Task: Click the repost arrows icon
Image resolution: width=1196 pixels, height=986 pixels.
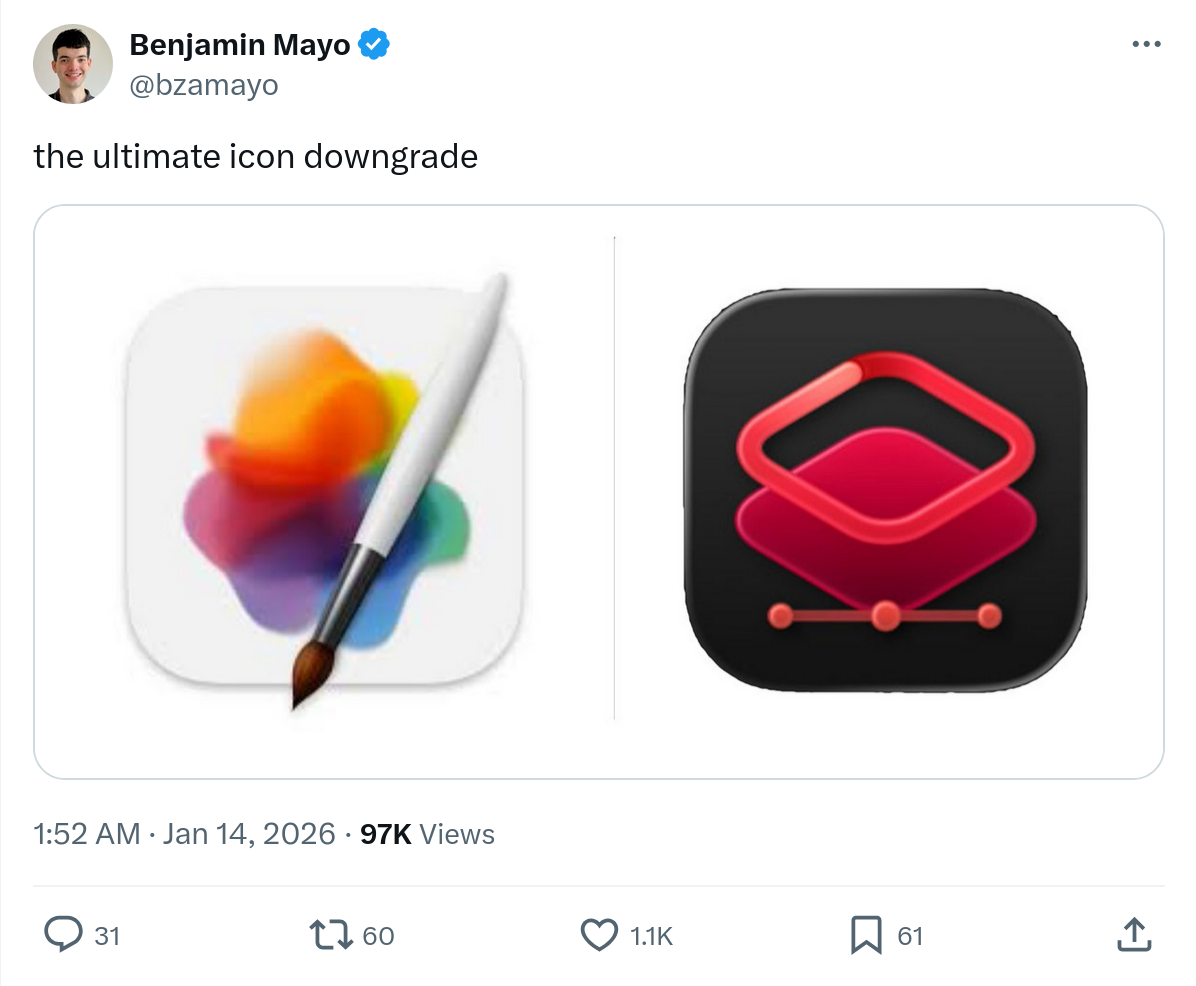Action: coord(331,935)
